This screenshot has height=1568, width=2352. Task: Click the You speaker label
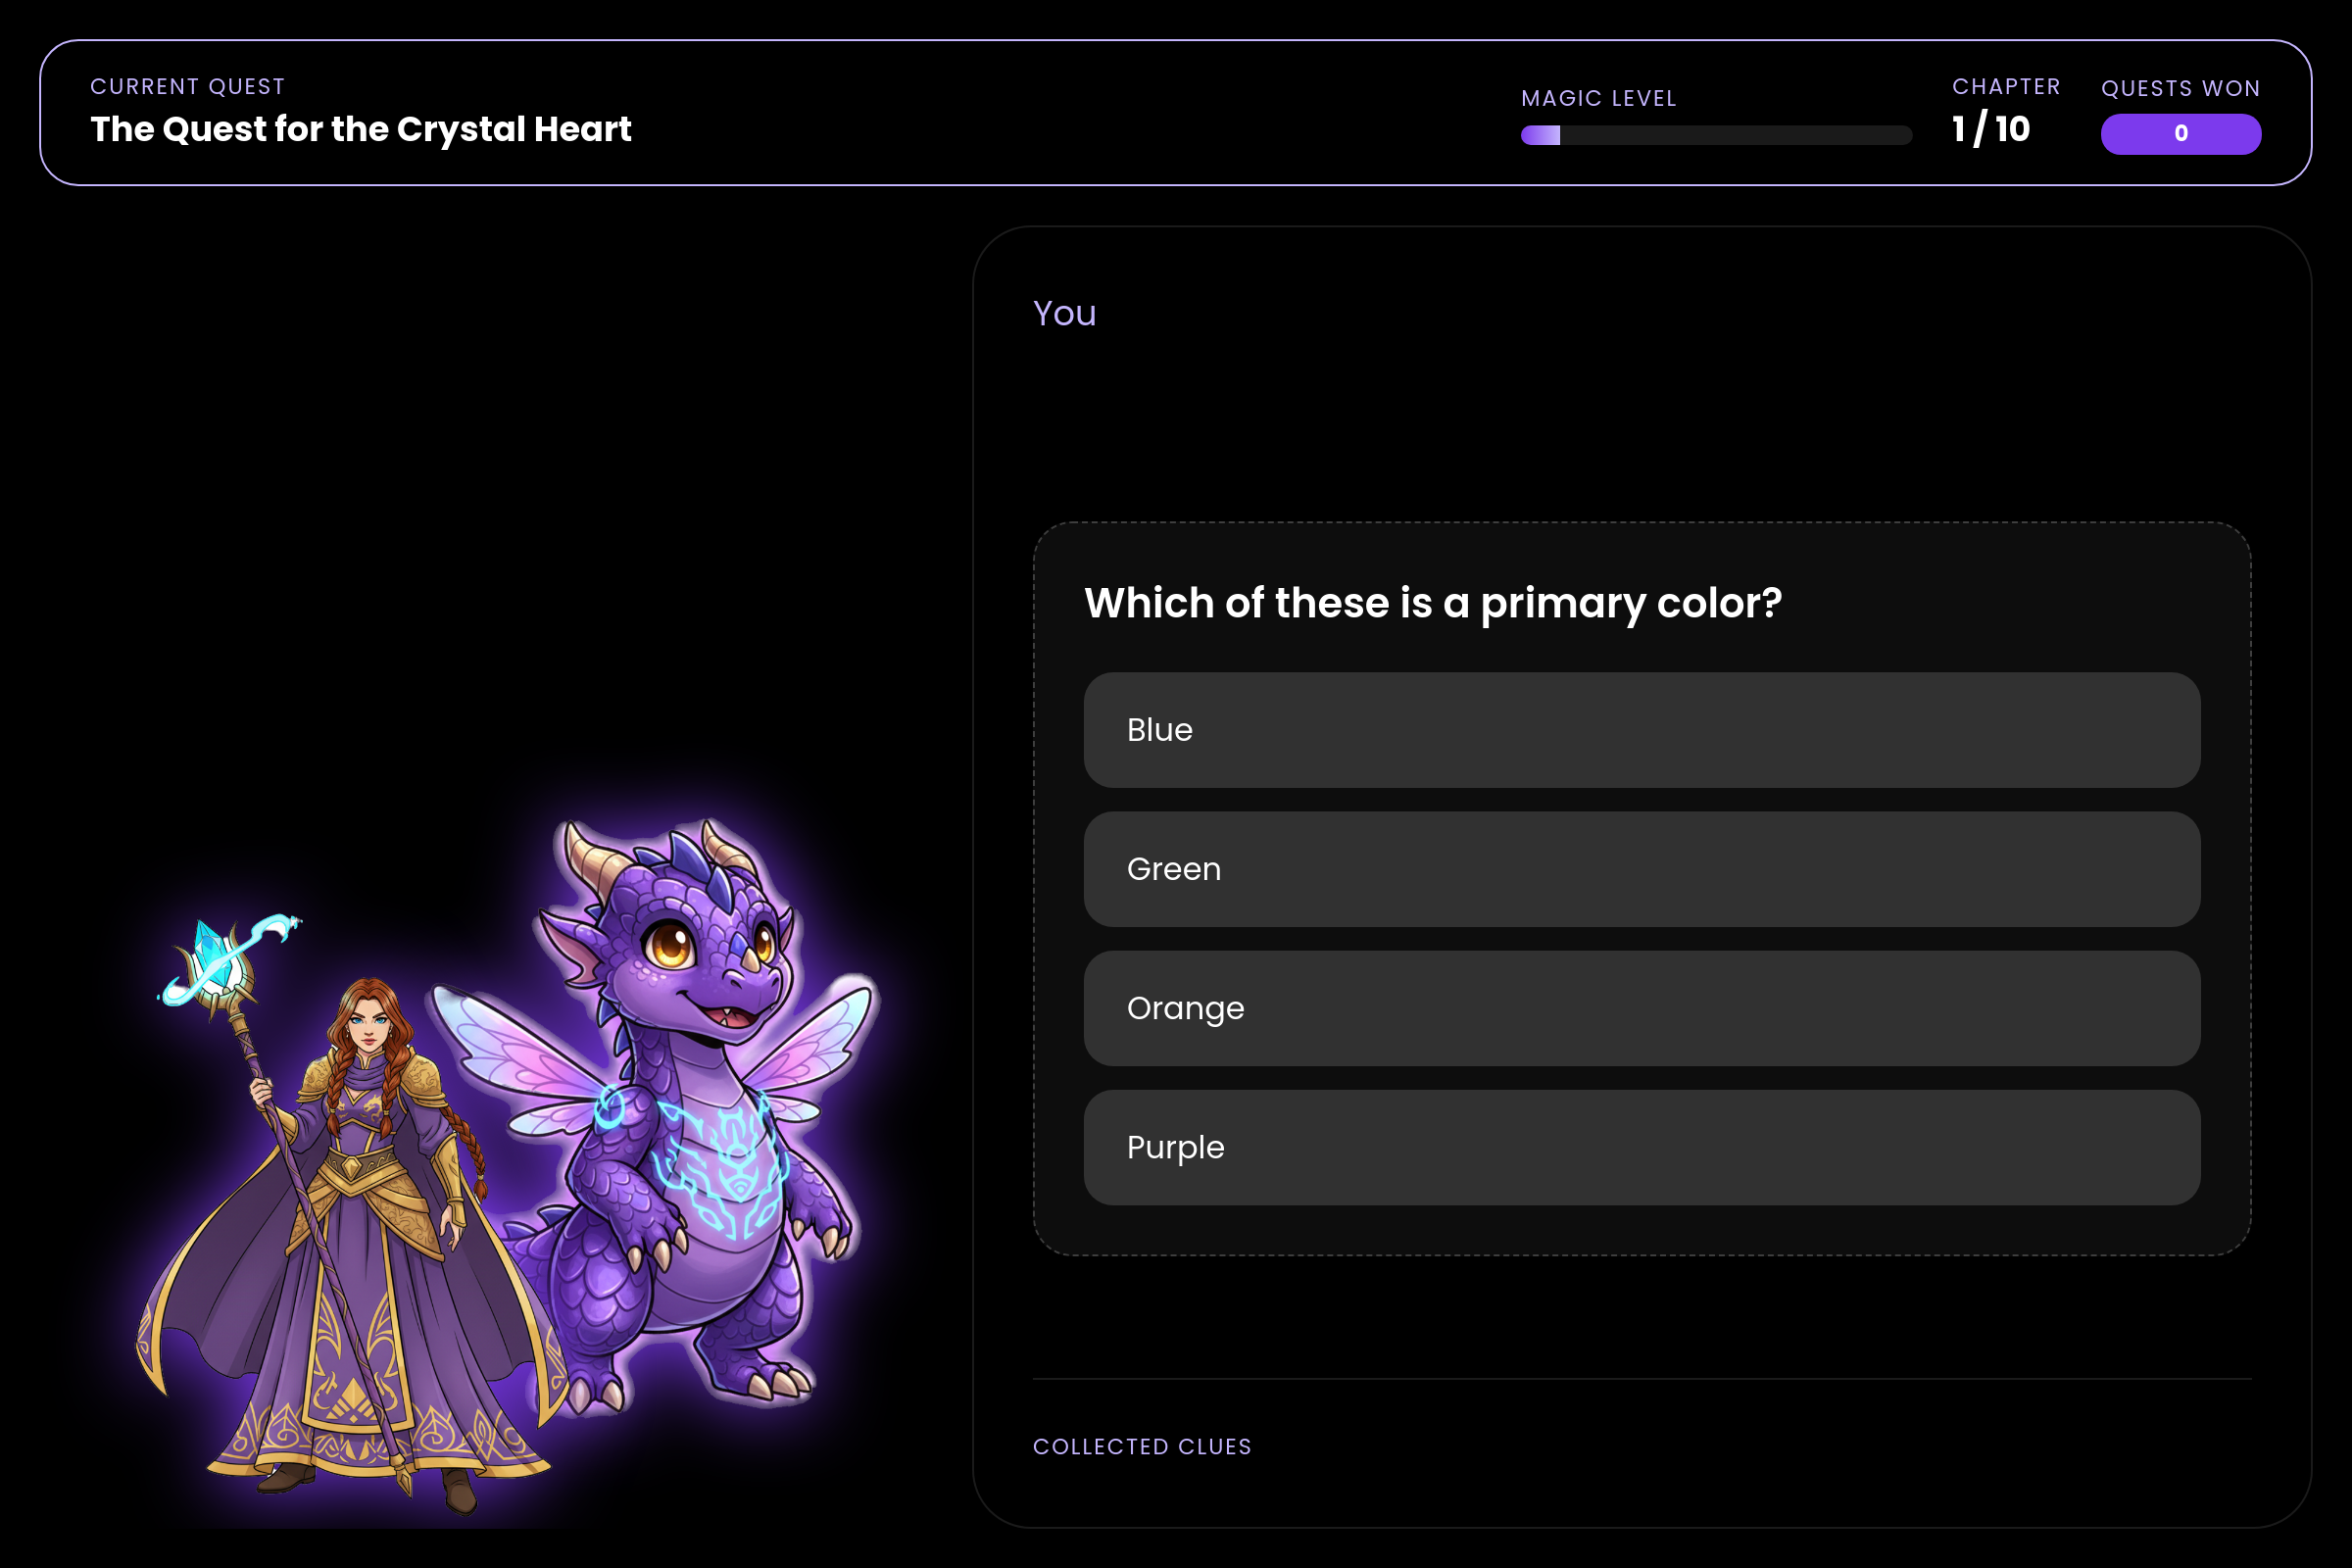1065,314
